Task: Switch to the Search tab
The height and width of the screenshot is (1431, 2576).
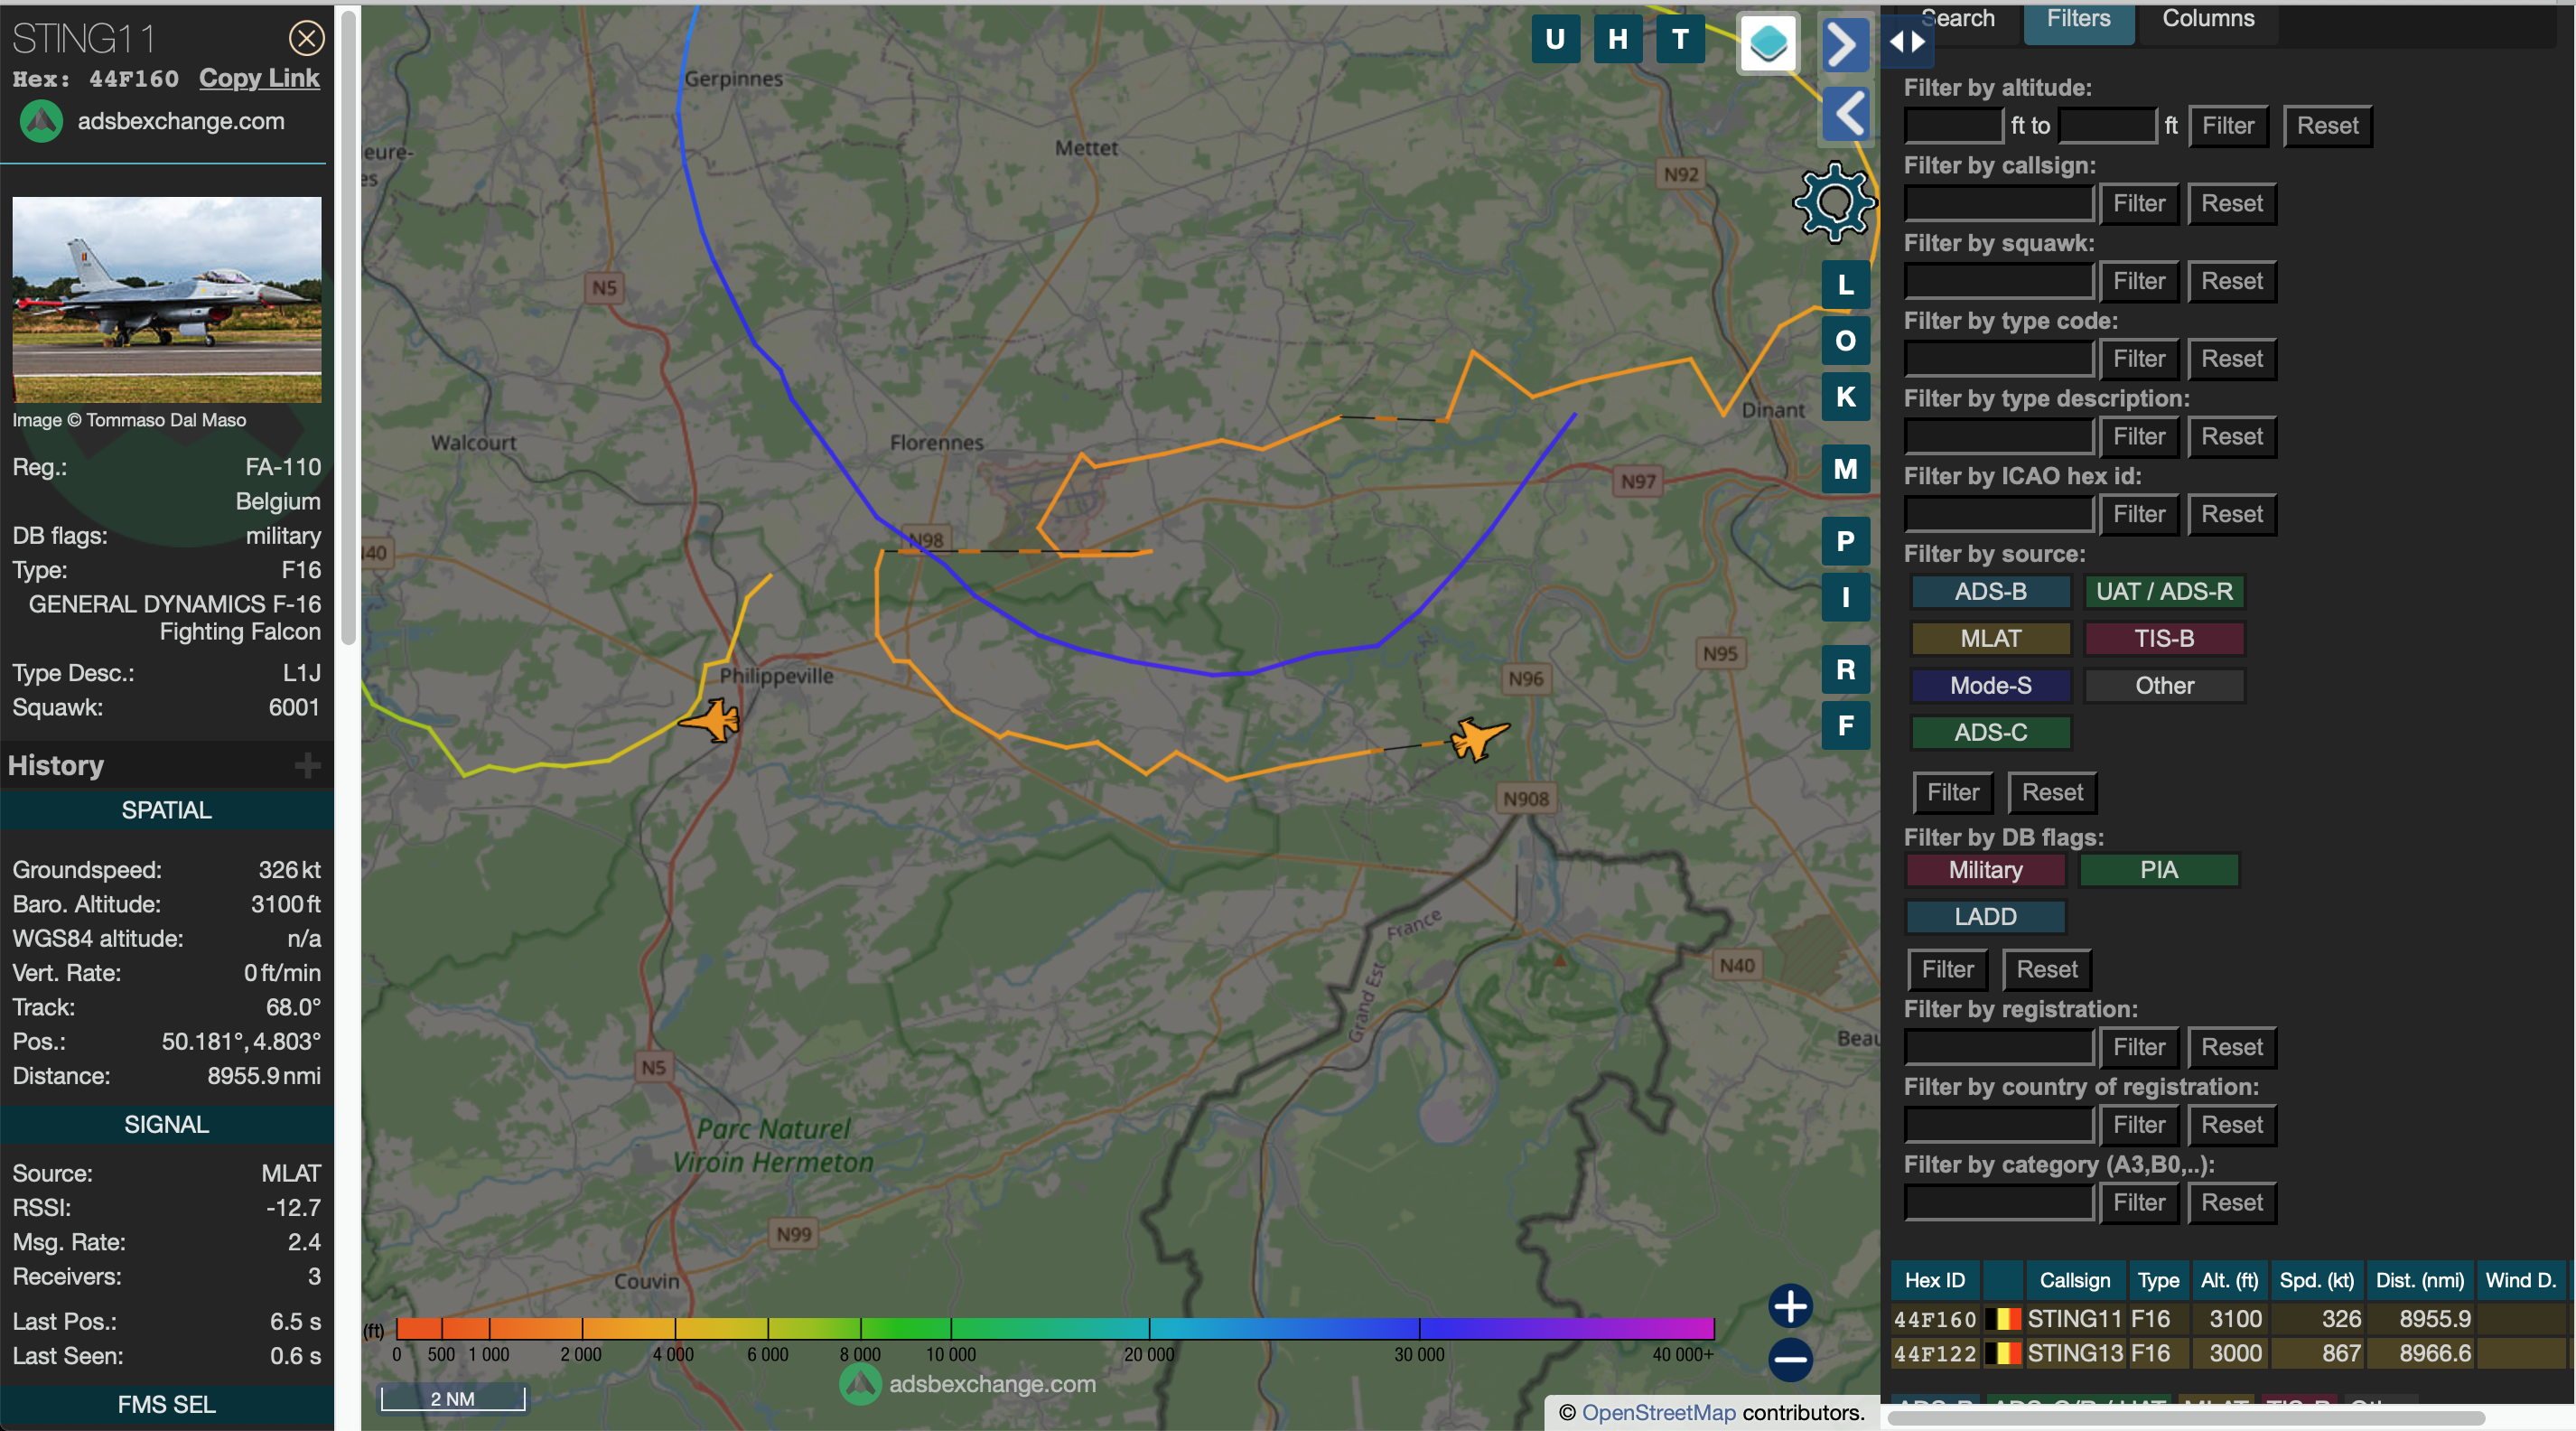Action: coord(1957,18)
